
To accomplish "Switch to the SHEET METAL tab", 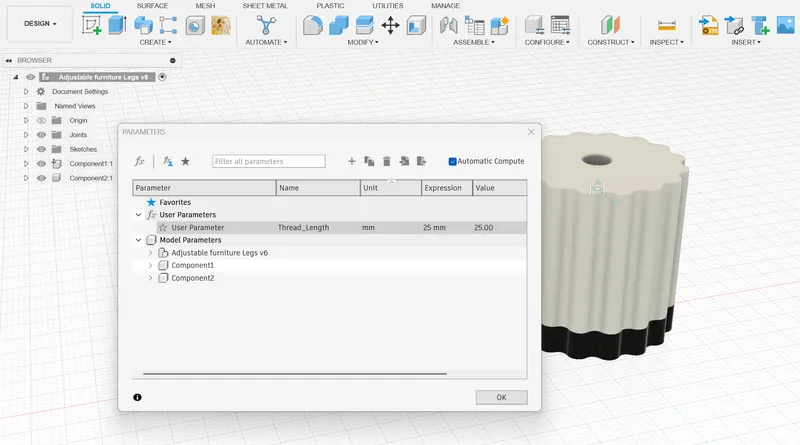I will point(264,6).
